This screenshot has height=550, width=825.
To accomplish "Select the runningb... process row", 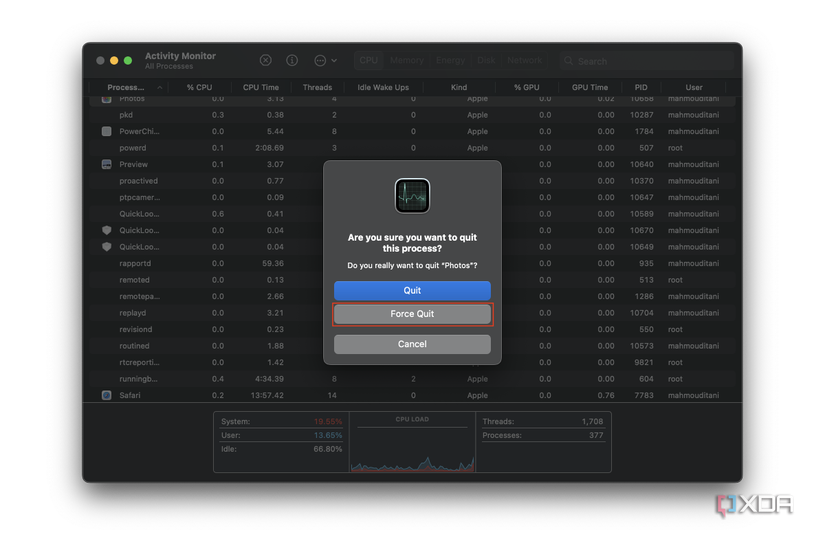I will (412, 379).
